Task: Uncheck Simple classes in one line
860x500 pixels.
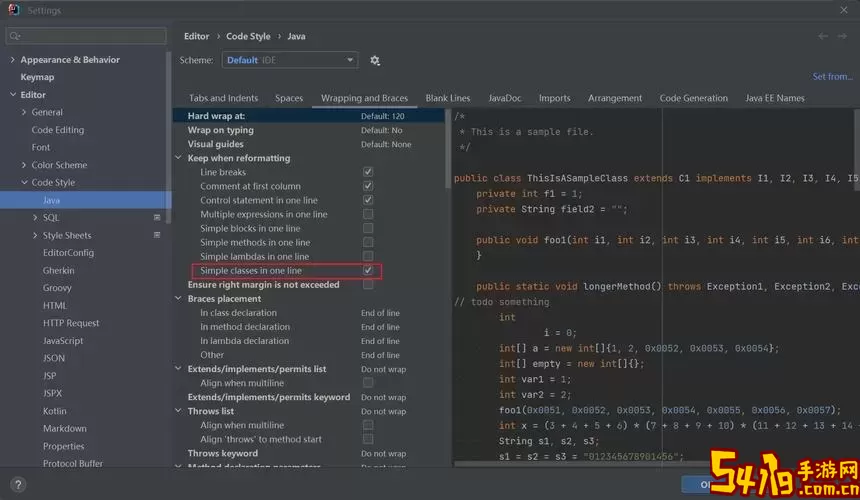Action: (x=368, y=270)
